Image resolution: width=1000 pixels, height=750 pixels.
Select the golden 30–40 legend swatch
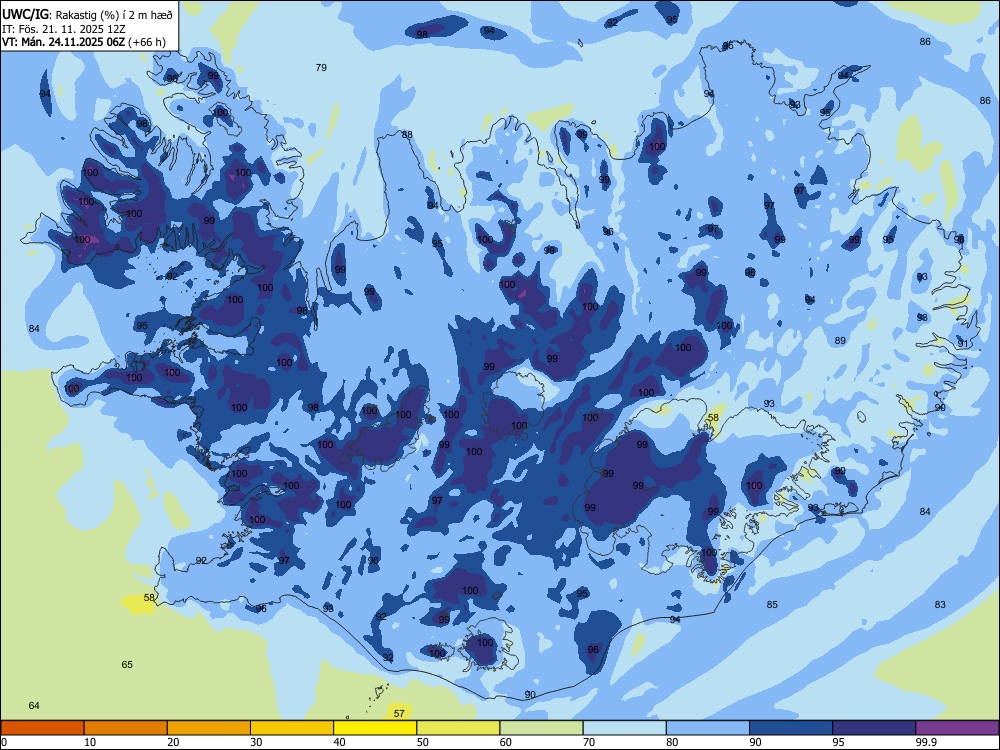click(x=292, y=728)
